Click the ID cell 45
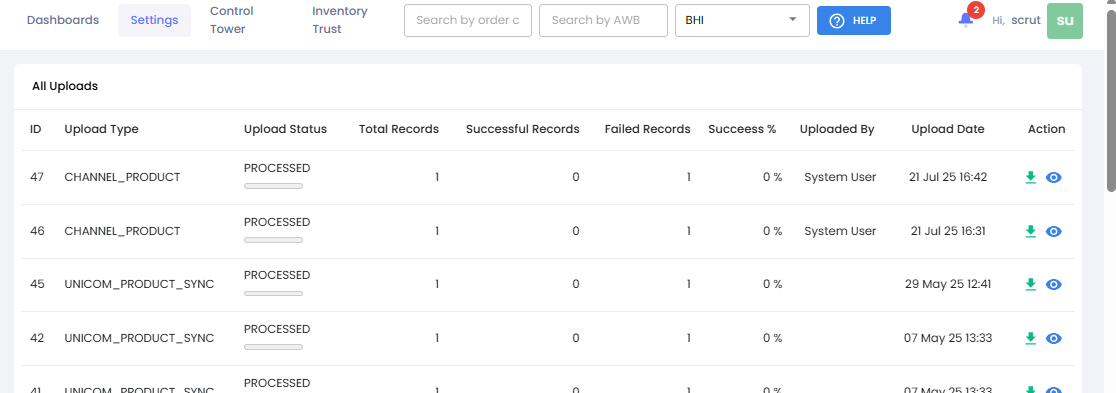Screen dimensions: 1116x393 click(x=37, y=284)
